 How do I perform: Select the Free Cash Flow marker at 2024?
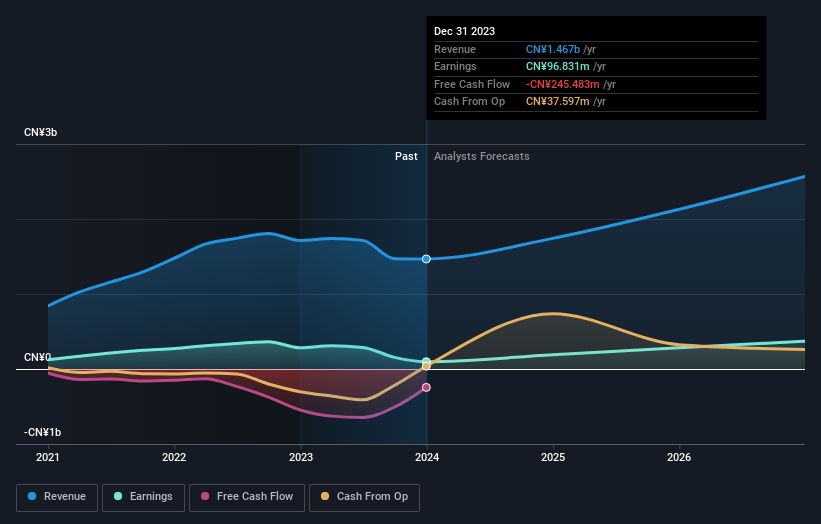coord(426,387)
